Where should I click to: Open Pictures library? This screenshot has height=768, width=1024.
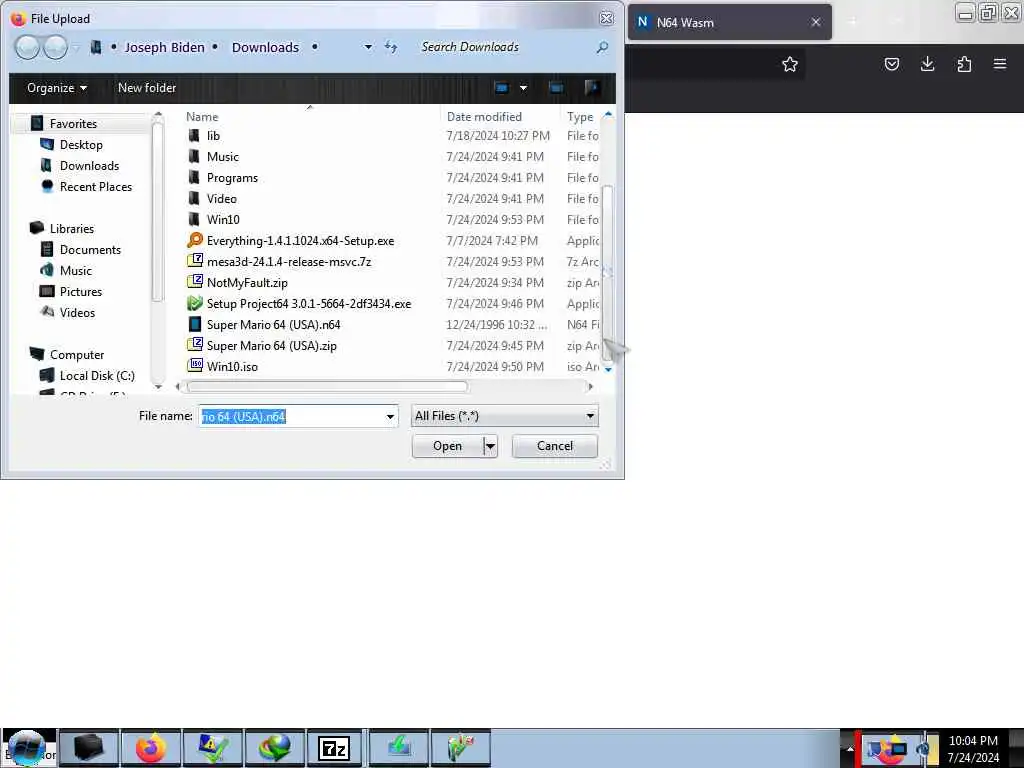coord(81,292)
